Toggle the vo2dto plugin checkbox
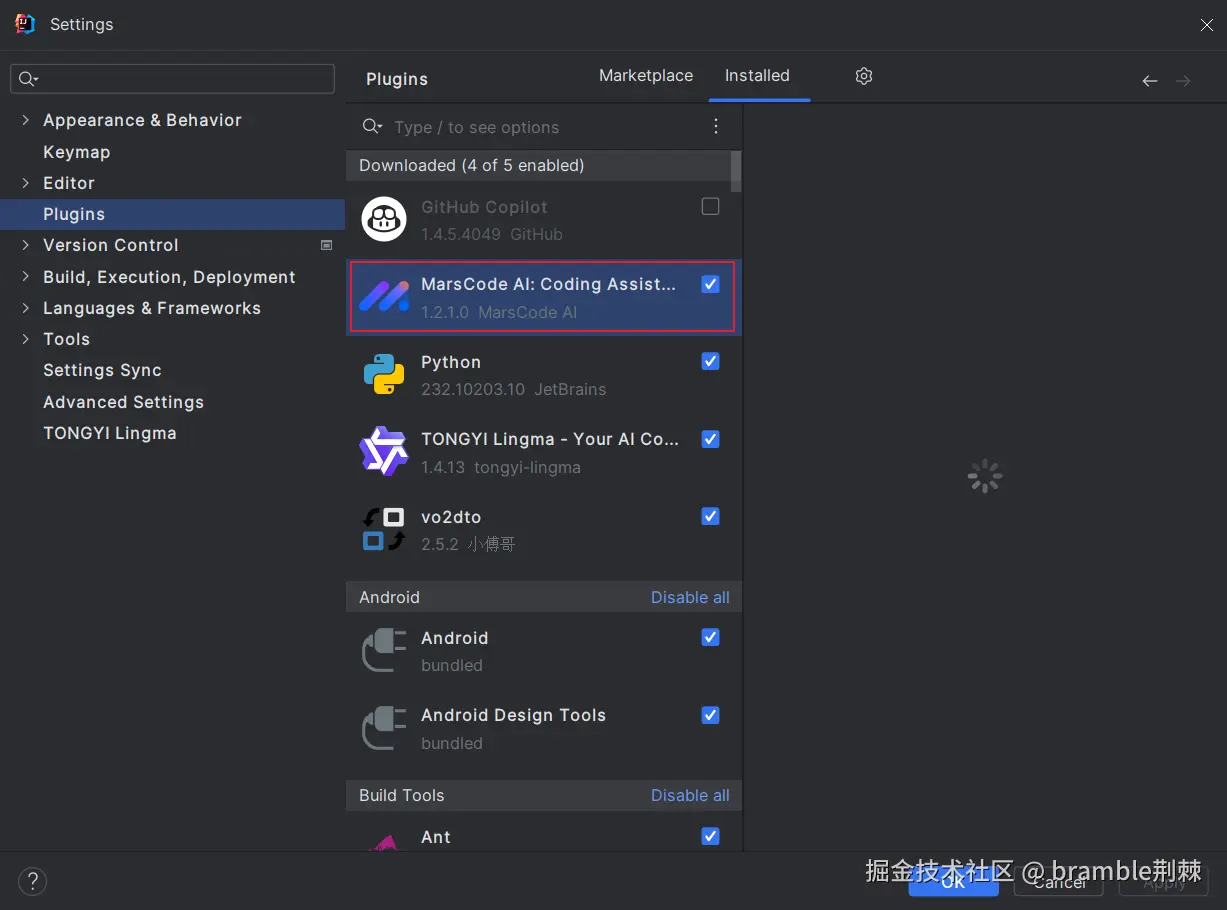Screen dimensions: 1227x910 tap(710, 516)
